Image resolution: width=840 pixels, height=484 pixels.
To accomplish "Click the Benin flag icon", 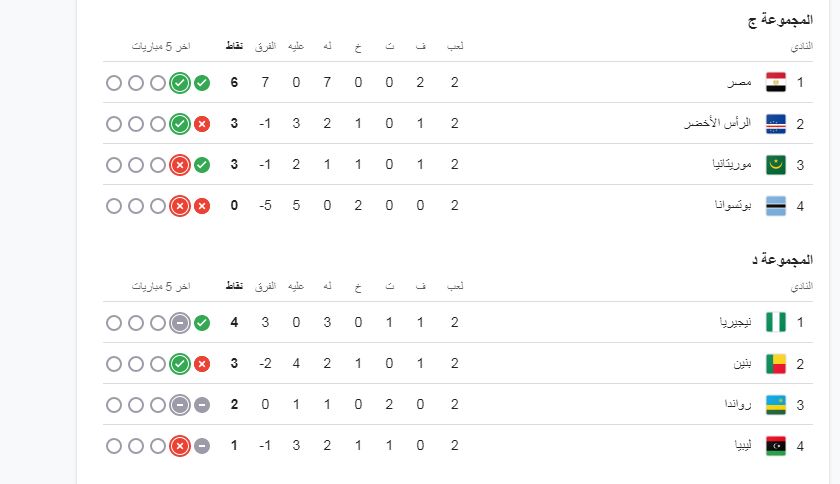I will tap(775, 363).
